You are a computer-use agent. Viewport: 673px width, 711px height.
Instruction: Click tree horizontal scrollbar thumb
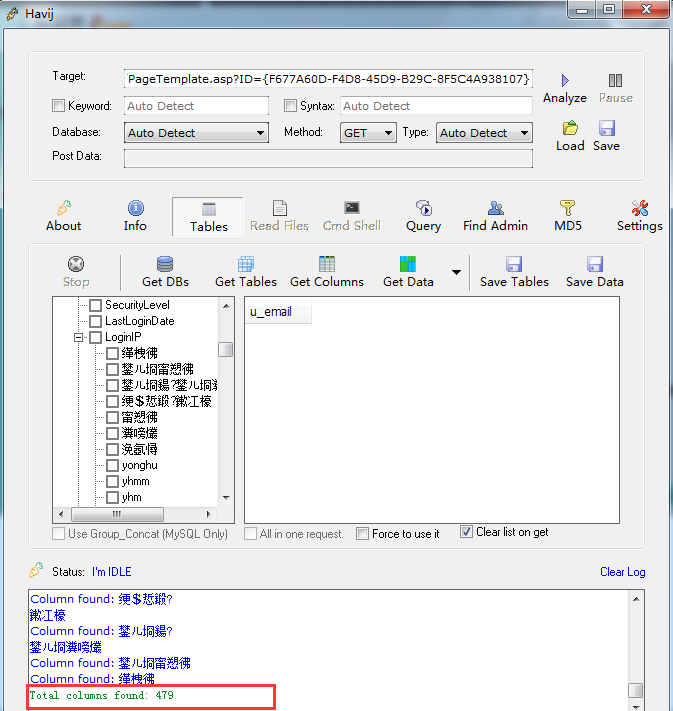point(117,514)
